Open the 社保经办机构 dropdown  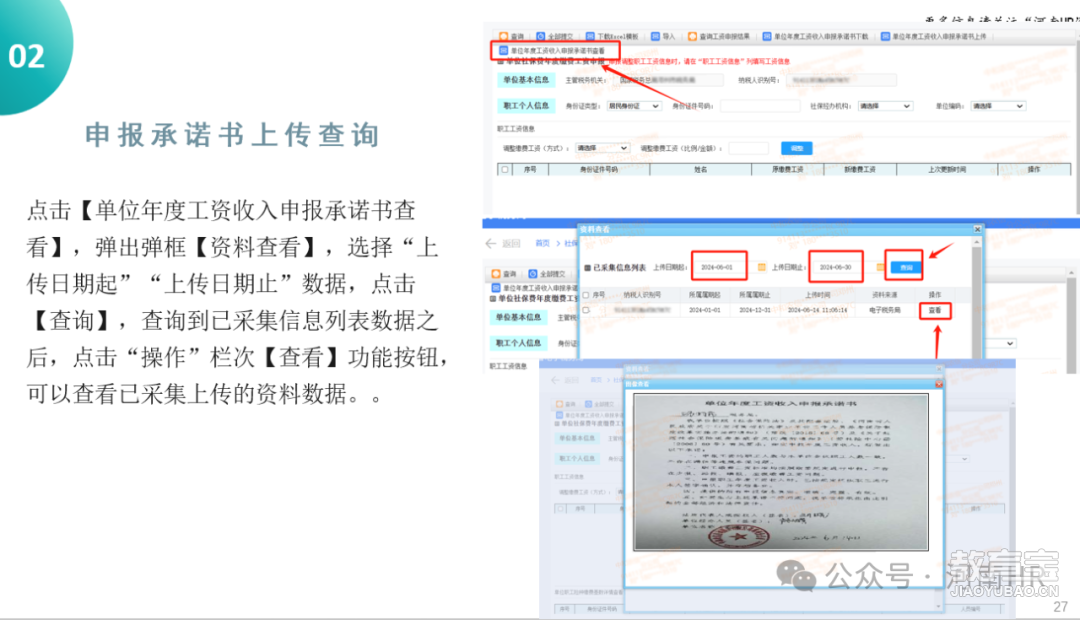point(885,106)
